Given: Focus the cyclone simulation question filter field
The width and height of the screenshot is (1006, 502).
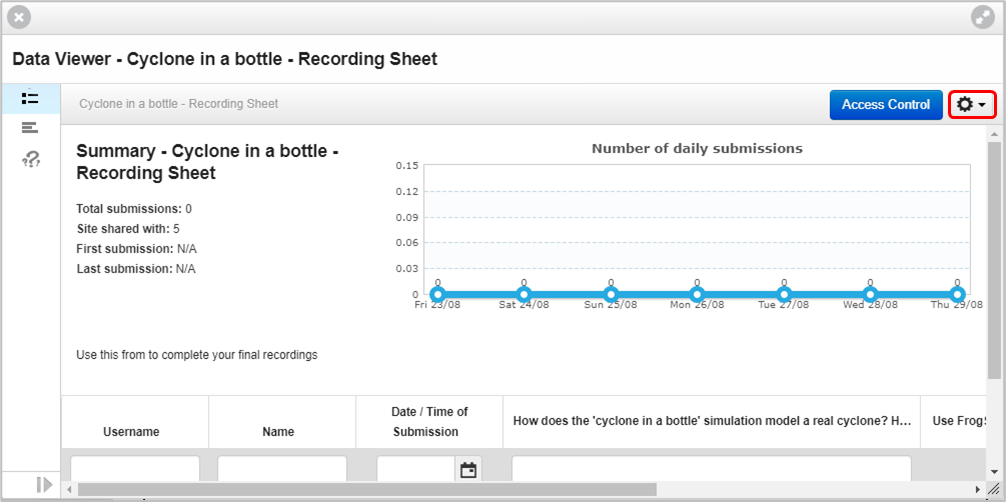Looking at the screenshot, I should pyautogui.click(x=711, y=469).
